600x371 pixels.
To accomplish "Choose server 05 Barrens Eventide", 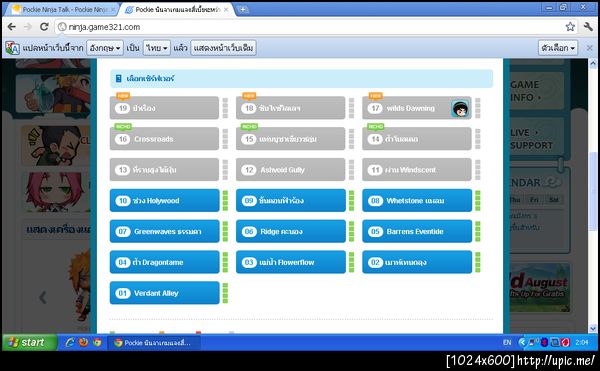I will tap(417, 231).
